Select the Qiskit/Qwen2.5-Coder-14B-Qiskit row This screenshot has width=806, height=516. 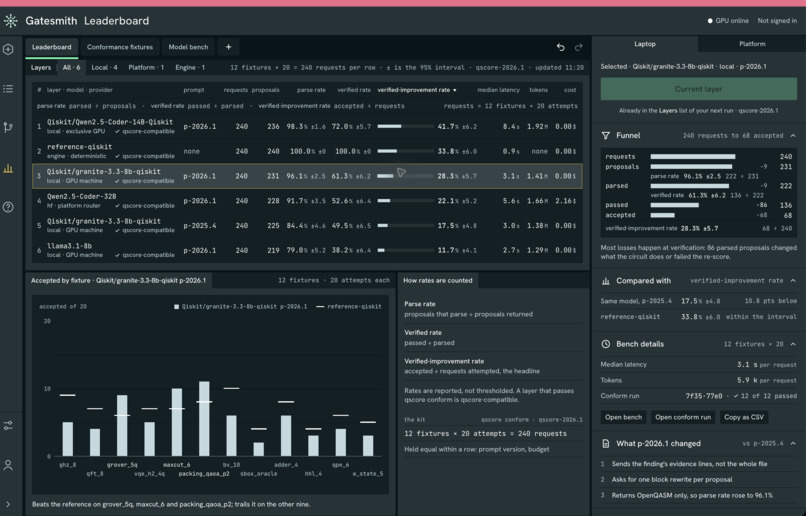tap(307, 126)
